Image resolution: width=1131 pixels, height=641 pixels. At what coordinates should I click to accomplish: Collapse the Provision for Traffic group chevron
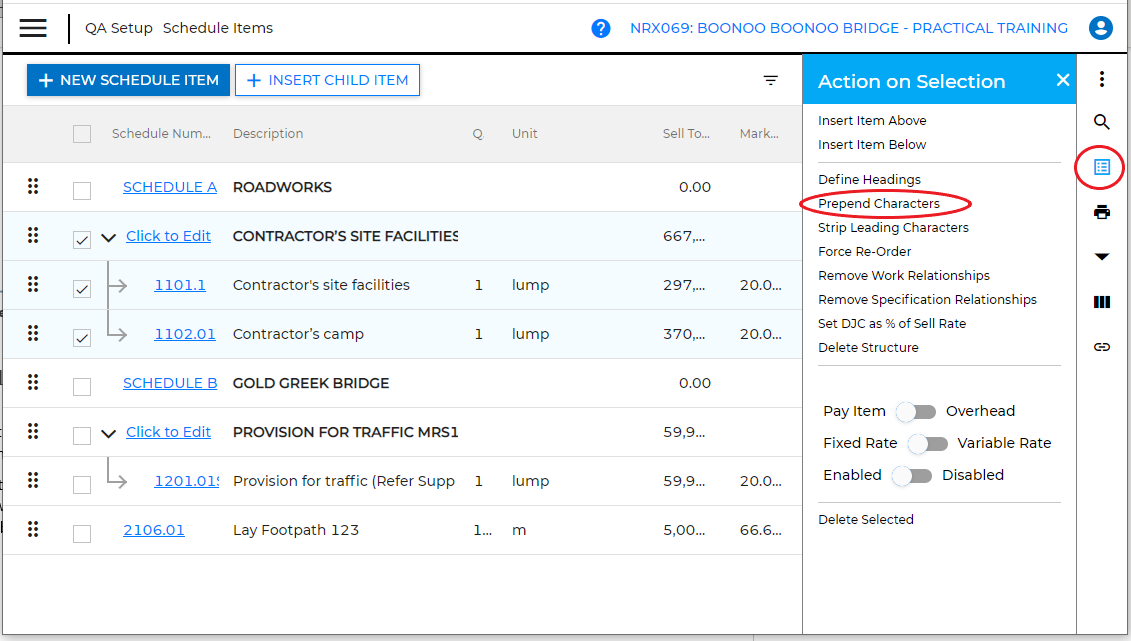tap(108, 433)
